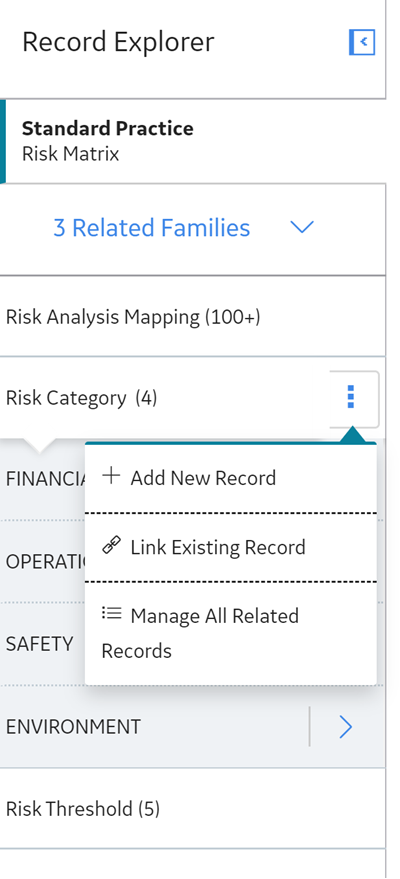The width and height of the screenshot is (400, 879).
Task: Select the OPERATIONAL risk category record
Action: click(x=45, y=562)
